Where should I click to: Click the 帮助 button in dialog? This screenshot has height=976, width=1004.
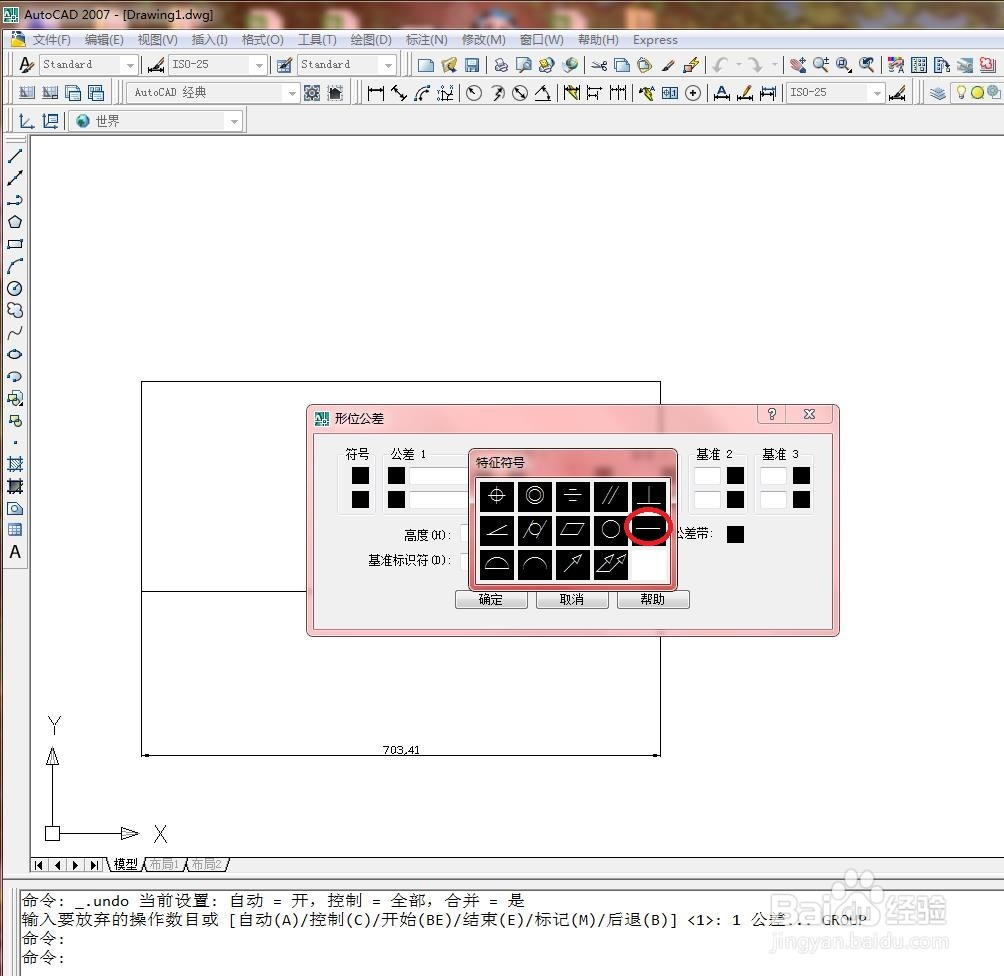pyautogui.click(x=653, y=599)
